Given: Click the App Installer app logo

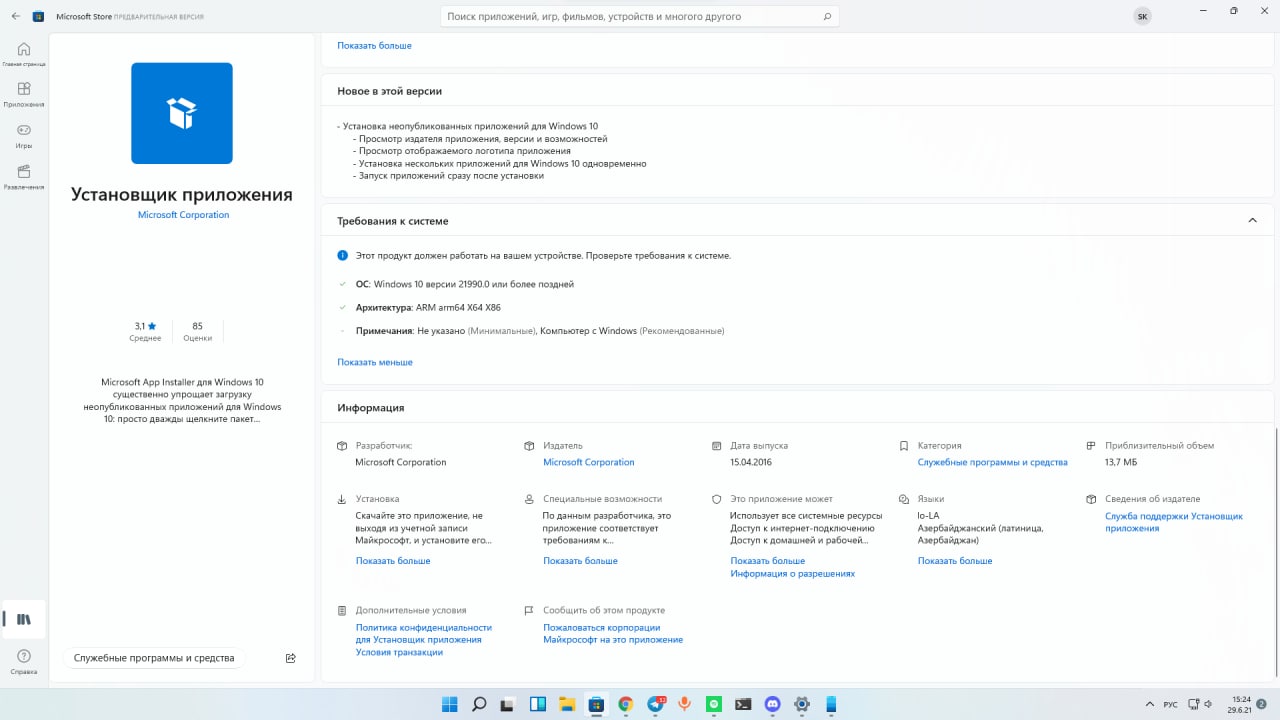Looking at the screenshot, I should click(x=182, y=113).
